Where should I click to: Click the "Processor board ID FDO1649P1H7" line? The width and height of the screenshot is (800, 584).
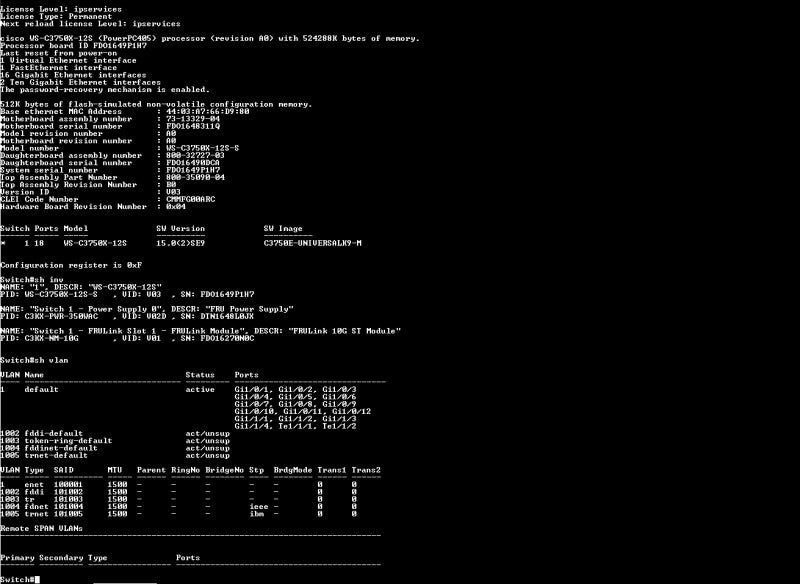[73, 45]
